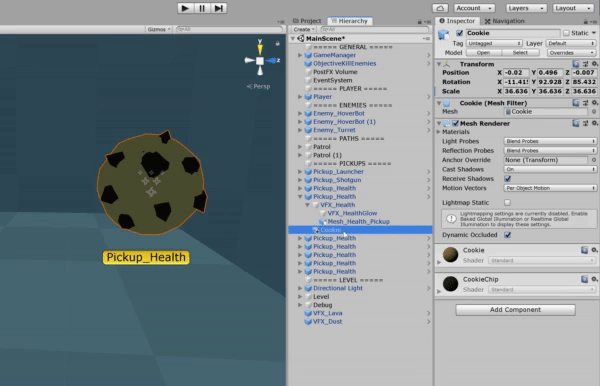Click the scene orientation gizmo center cube
Screen dimensions: 600x386
(260, 60)
